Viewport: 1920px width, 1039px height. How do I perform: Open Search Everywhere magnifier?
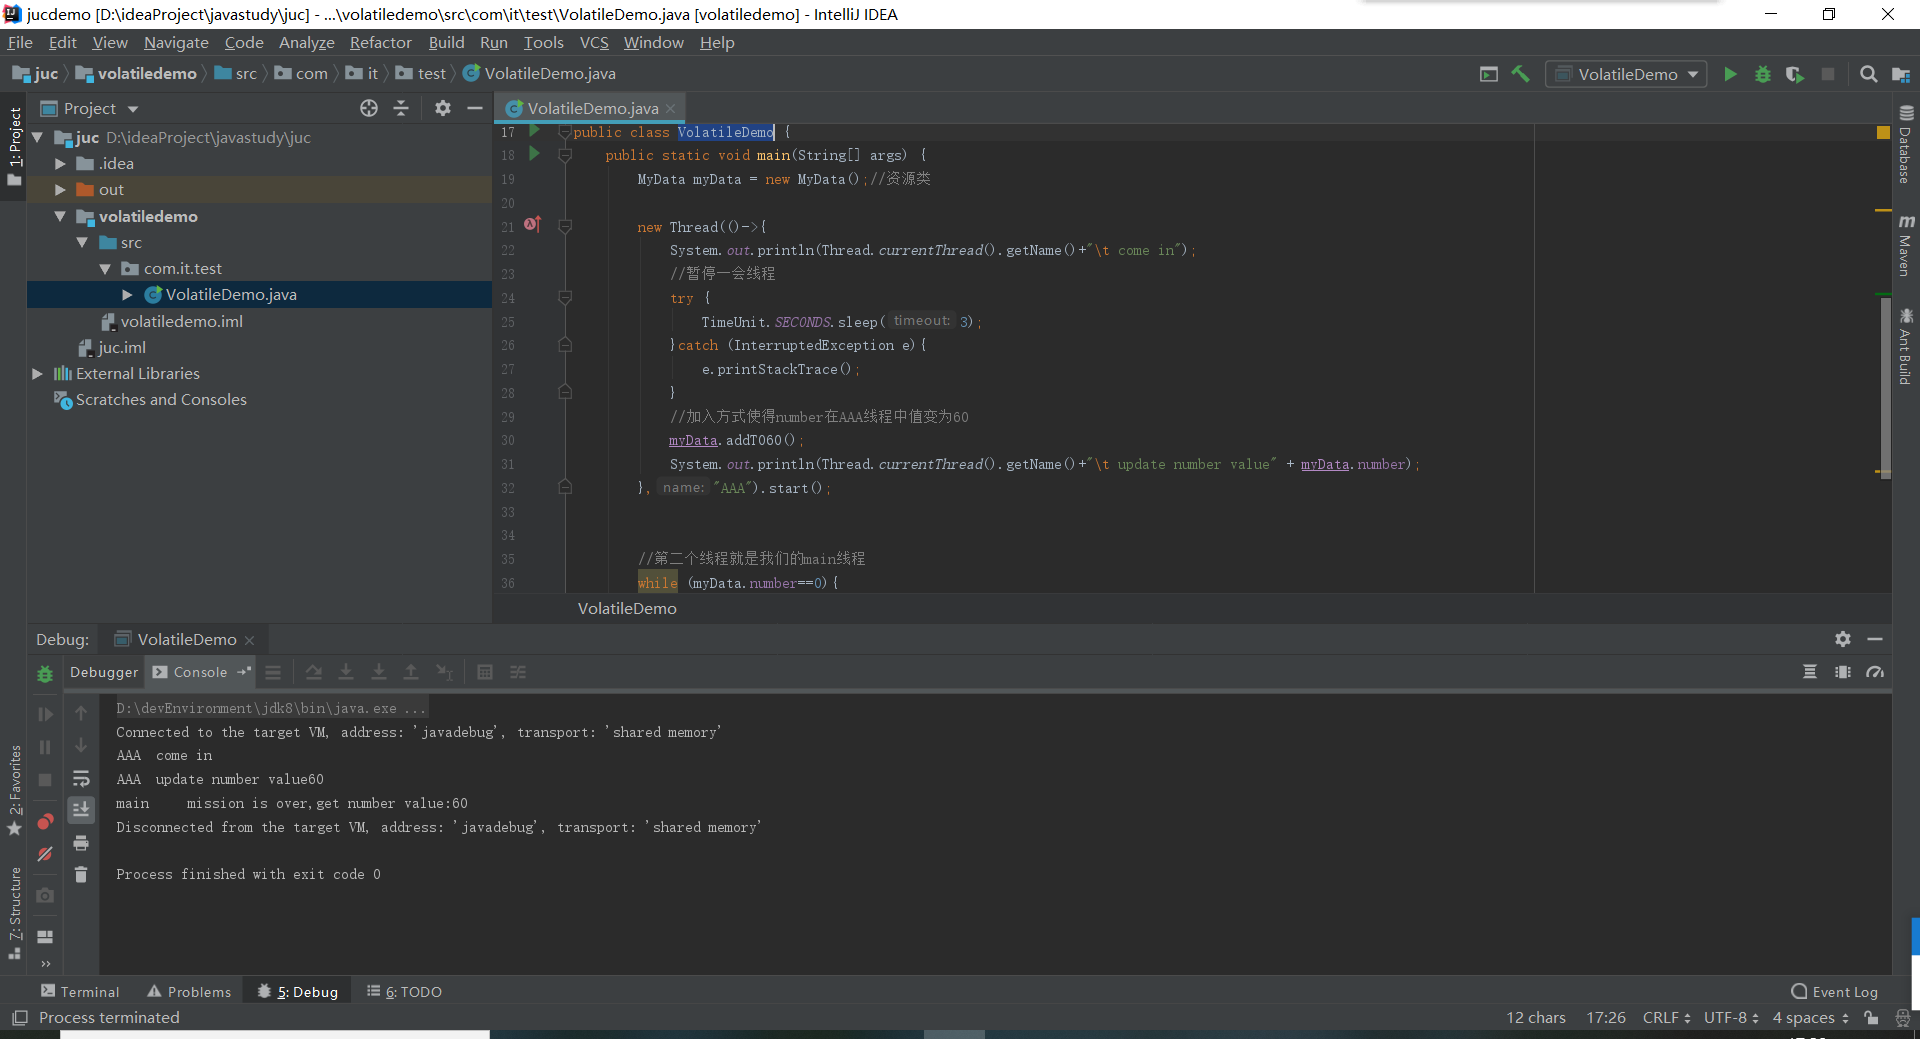coord(1868,74)
